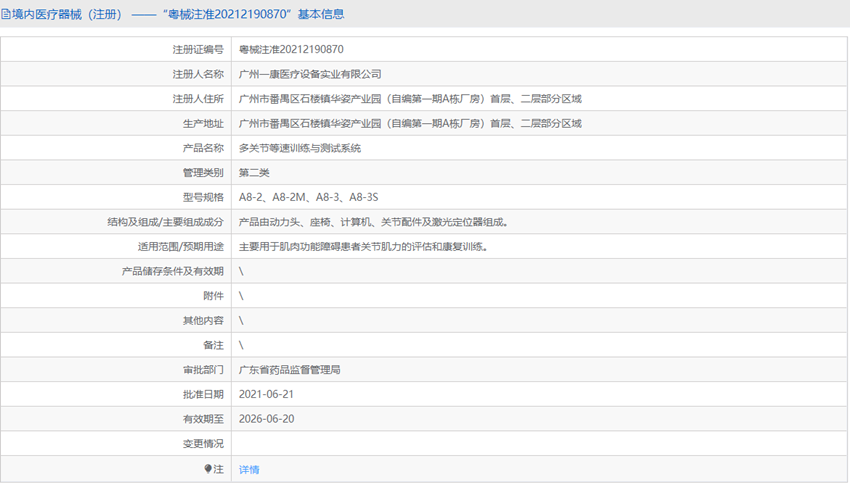Click the 结构及组成/主要组成成分 label
The image size is (850, 484).
click(x=165, y=222)
